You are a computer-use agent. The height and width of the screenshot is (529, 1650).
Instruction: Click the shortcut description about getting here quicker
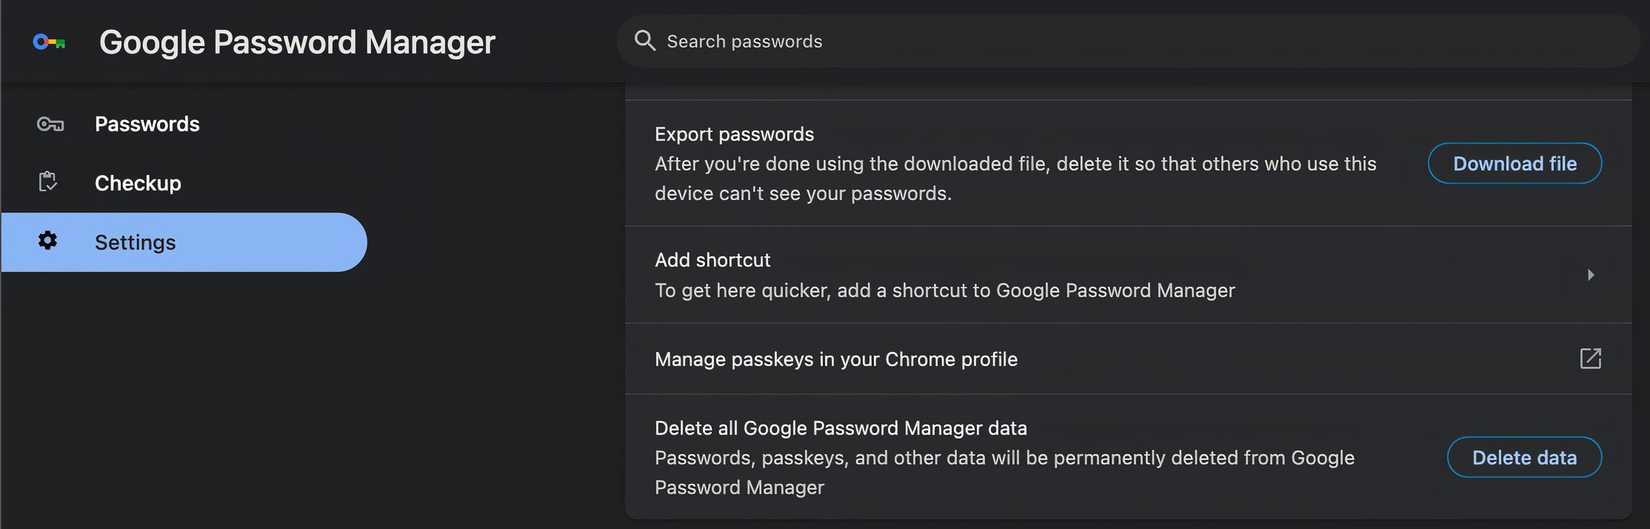pos(944,290)
